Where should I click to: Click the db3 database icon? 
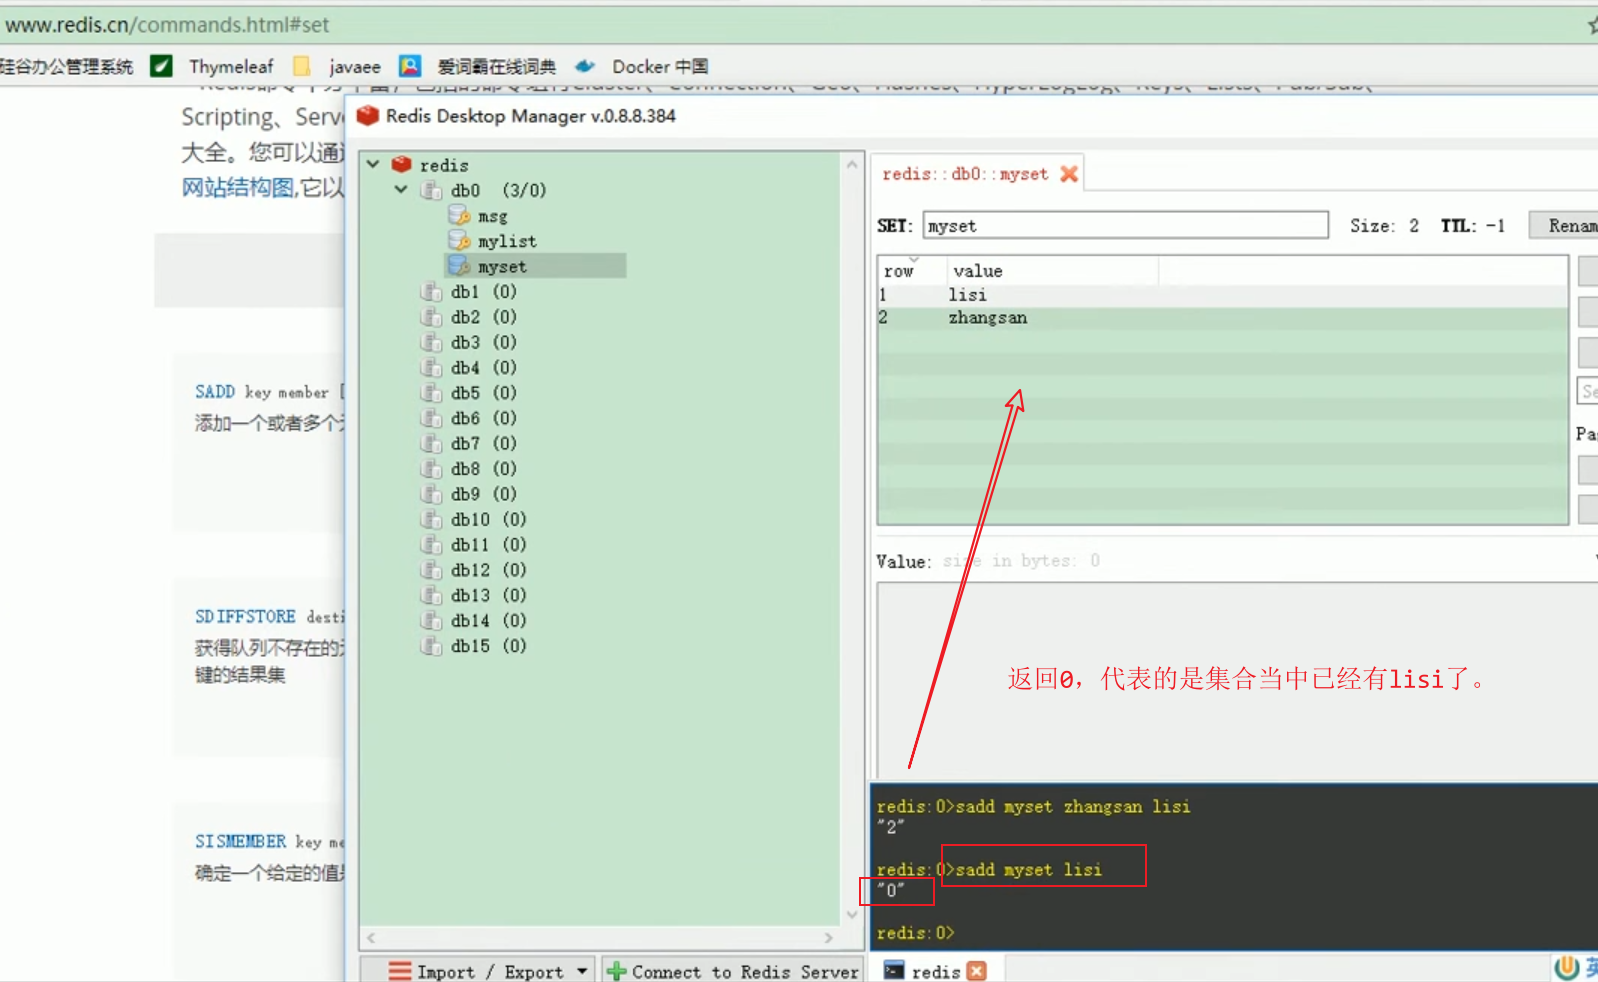click(x=431, y=342)
